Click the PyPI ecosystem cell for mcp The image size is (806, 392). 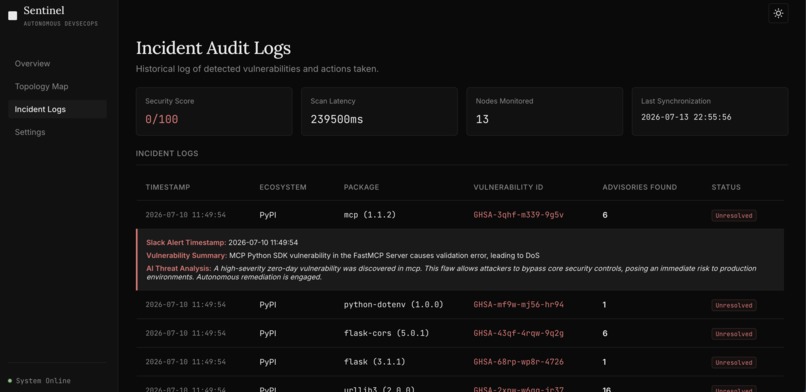267,215
